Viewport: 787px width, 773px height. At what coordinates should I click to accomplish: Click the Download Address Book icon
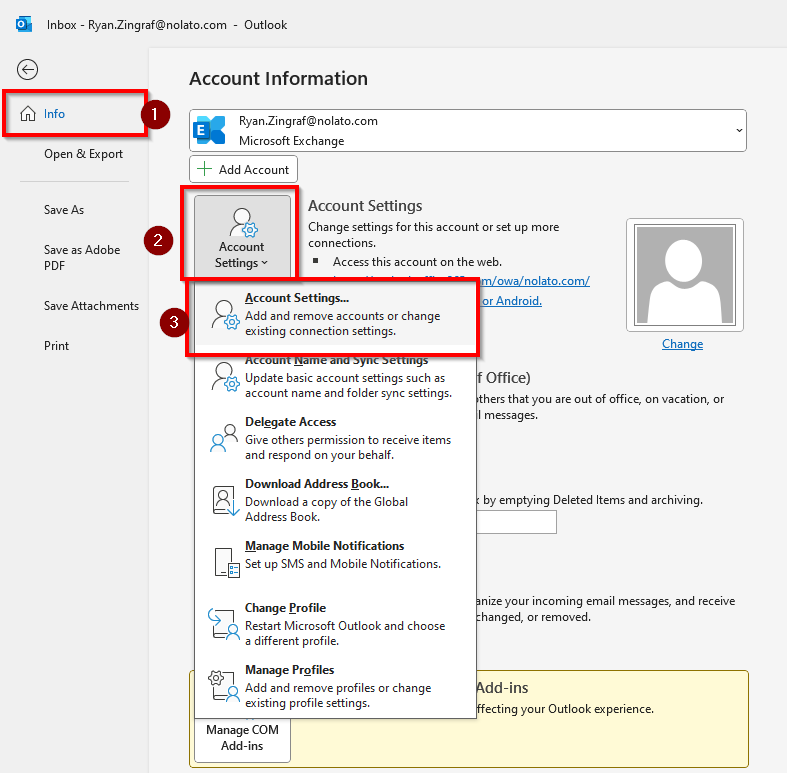tap(225, 500)
